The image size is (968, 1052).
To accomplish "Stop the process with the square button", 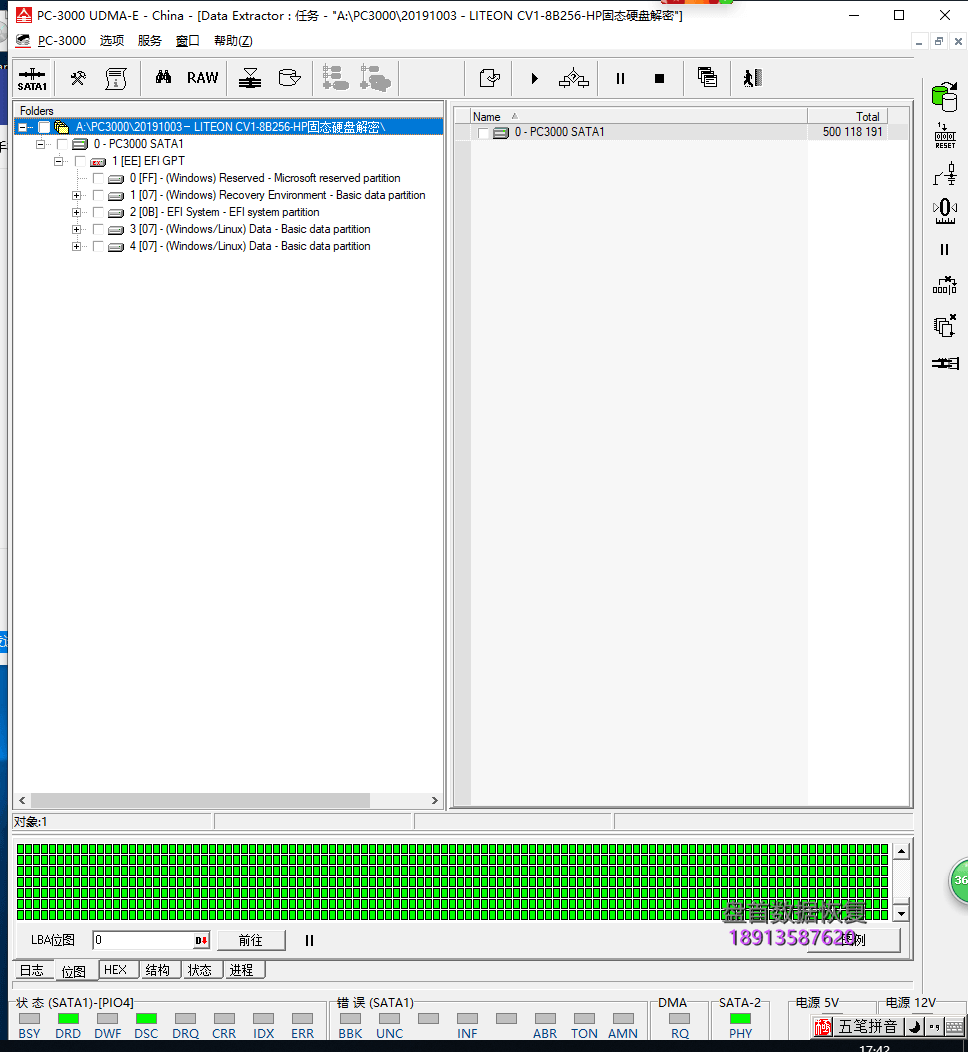I will tap(659, 78).
